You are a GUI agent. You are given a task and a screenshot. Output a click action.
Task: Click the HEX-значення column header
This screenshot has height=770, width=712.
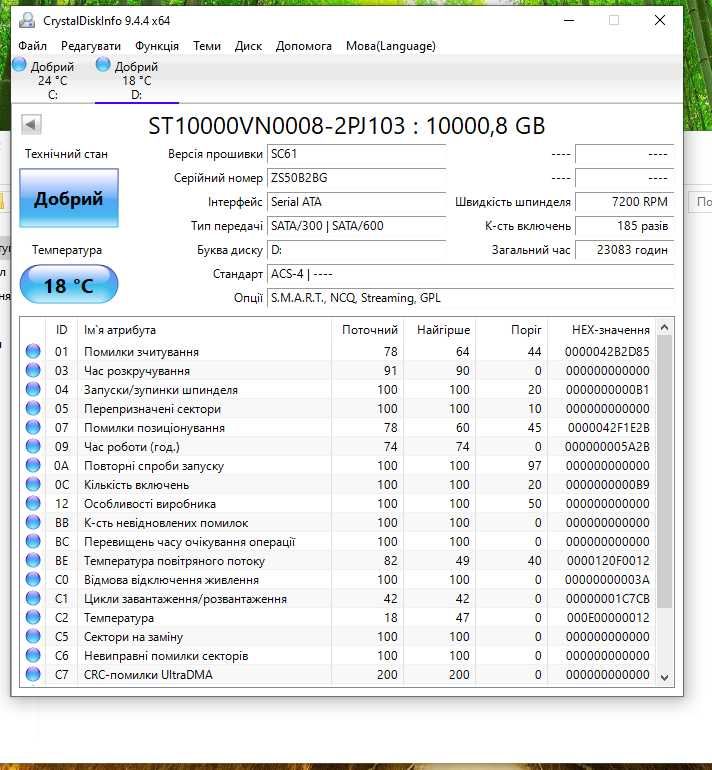[x=602, y=330]
